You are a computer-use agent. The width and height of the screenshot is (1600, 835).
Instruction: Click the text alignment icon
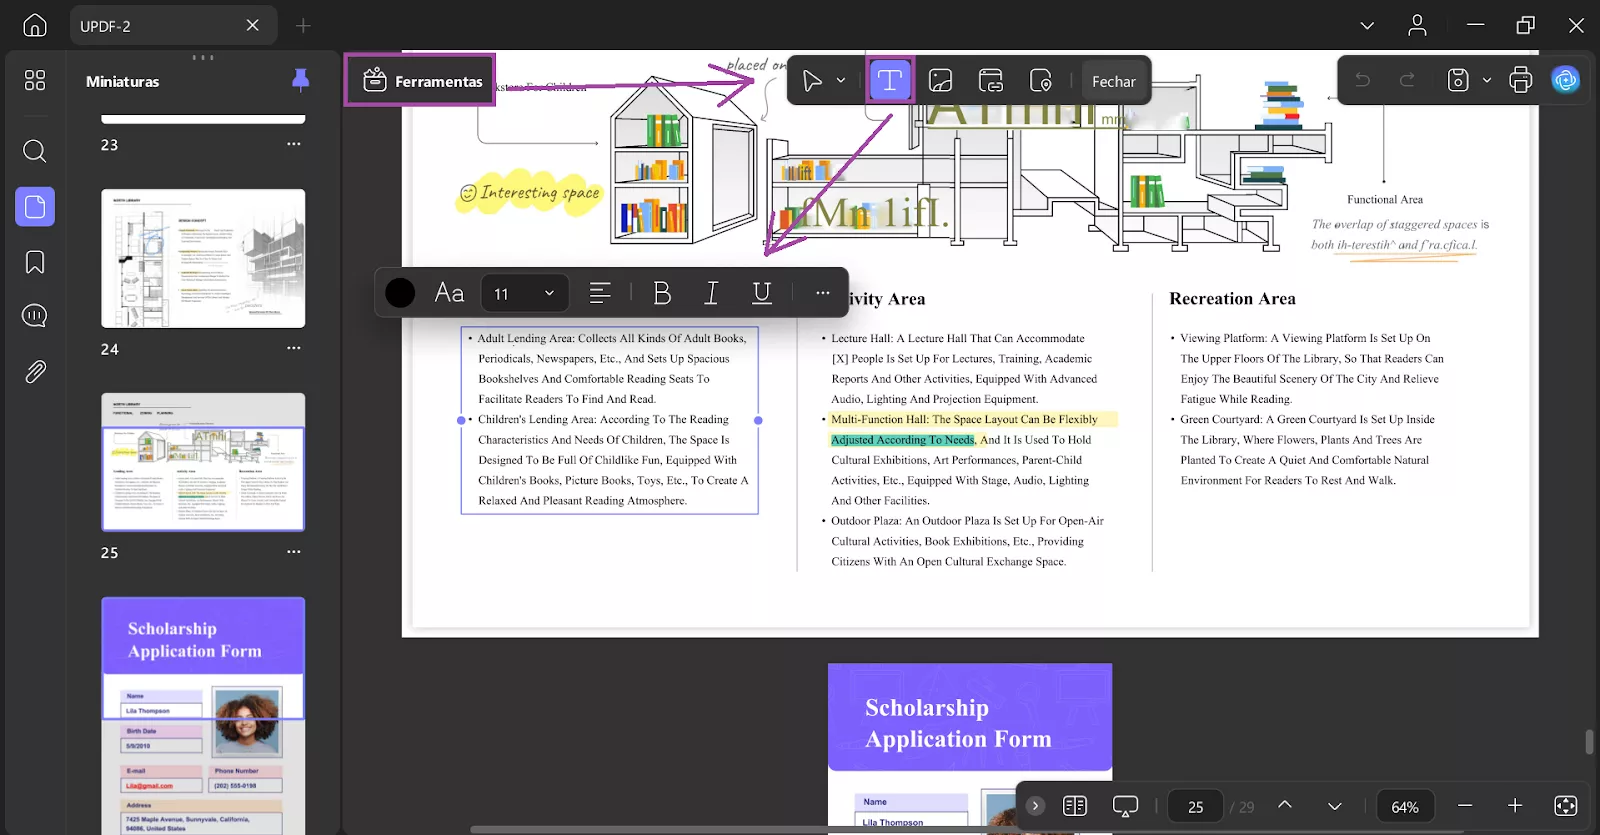point(600,293)
